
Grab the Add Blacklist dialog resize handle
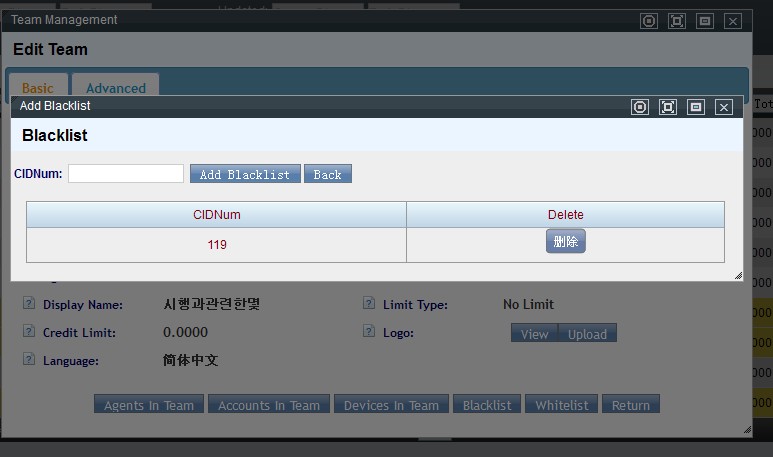pyautogui.click(x=738, y=275)
